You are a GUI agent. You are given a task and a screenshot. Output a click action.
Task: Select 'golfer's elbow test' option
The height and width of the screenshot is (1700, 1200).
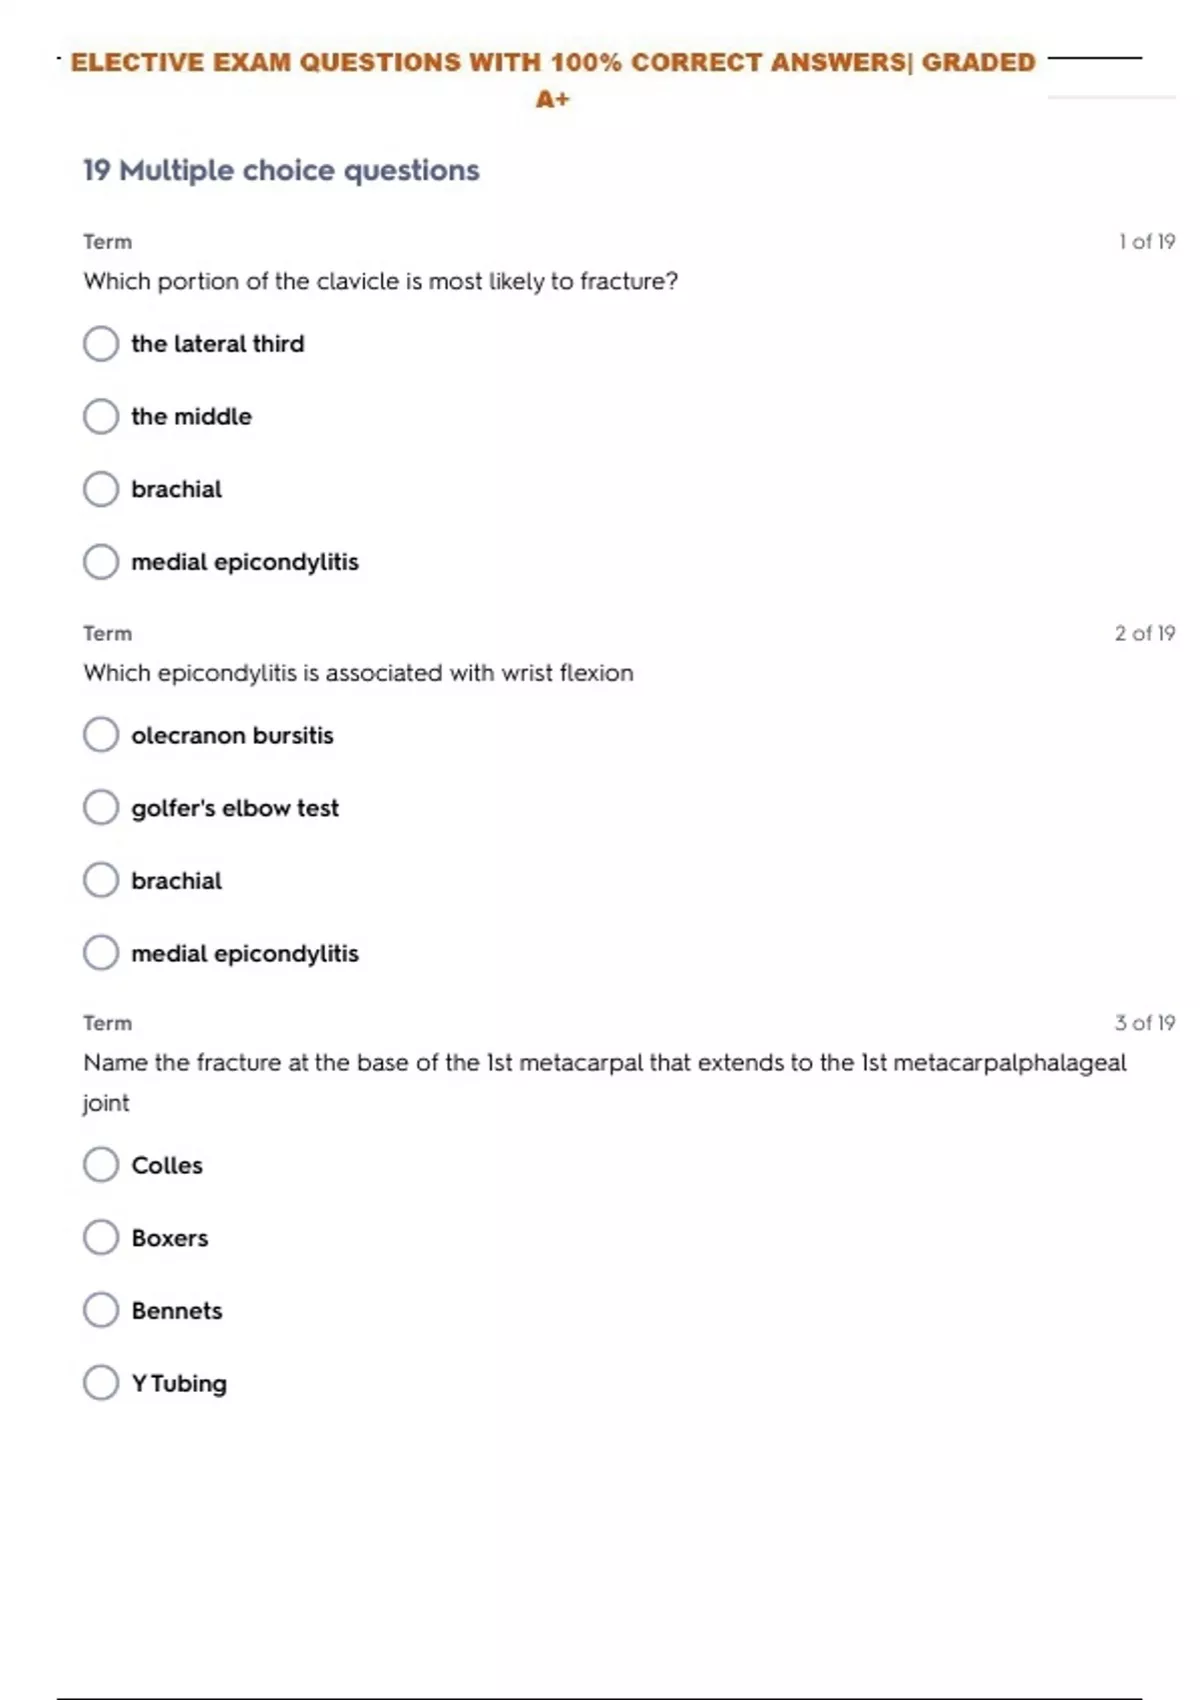(x=101, y=808)
